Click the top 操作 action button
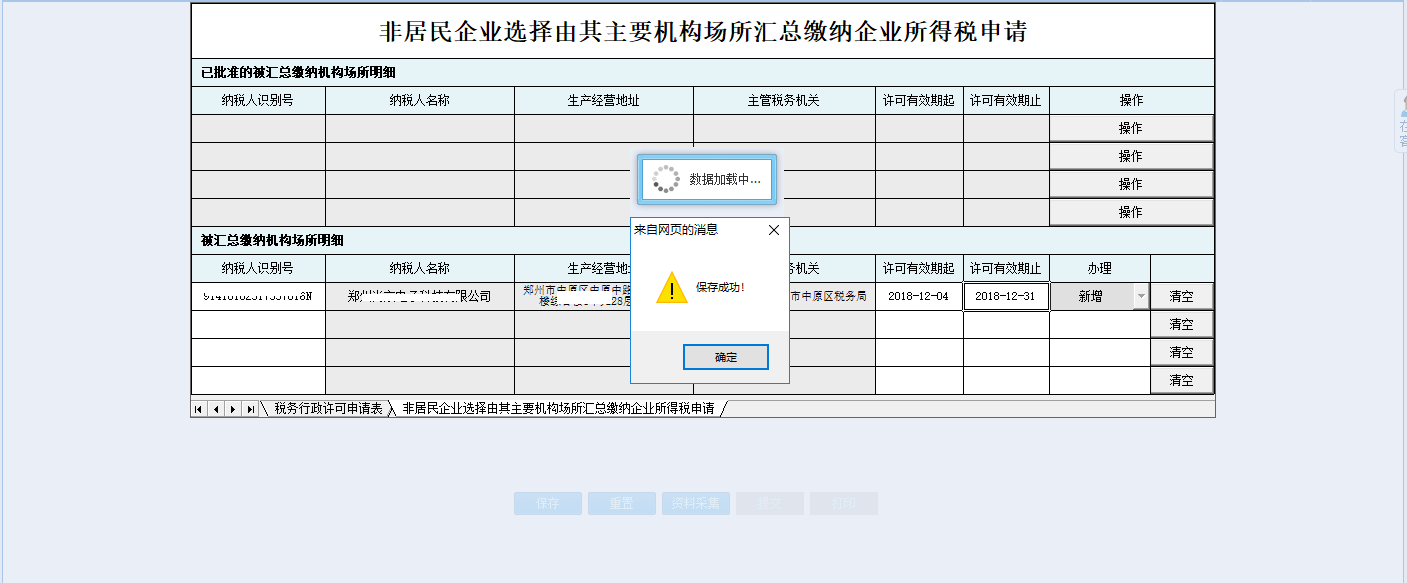Viewport: 1407px width, 583px height. point(1130,128)
